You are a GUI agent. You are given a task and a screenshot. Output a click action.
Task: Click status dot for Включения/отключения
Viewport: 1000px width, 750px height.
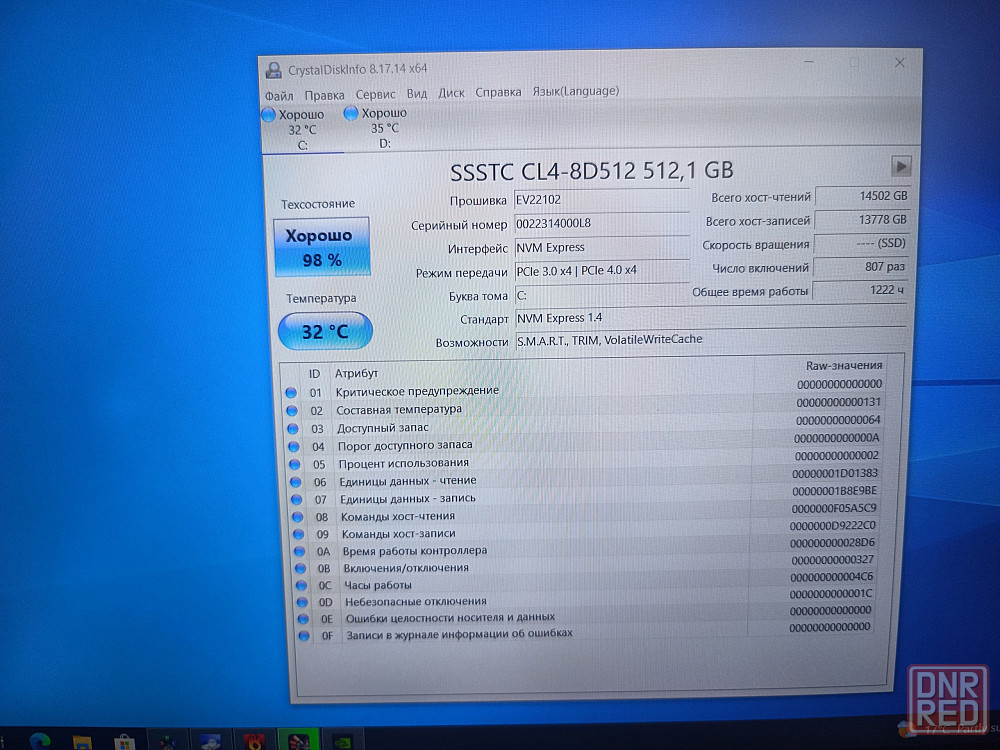(300, 568)
